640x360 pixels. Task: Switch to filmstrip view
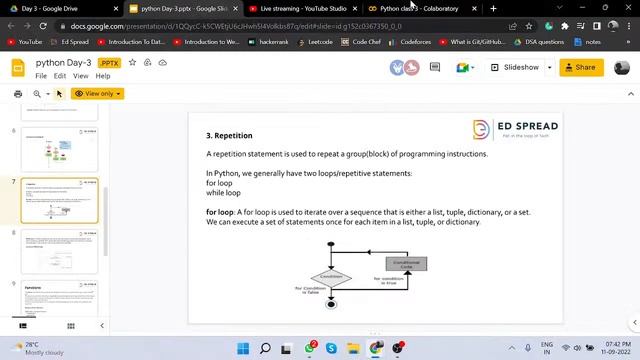tap(23, 326)
